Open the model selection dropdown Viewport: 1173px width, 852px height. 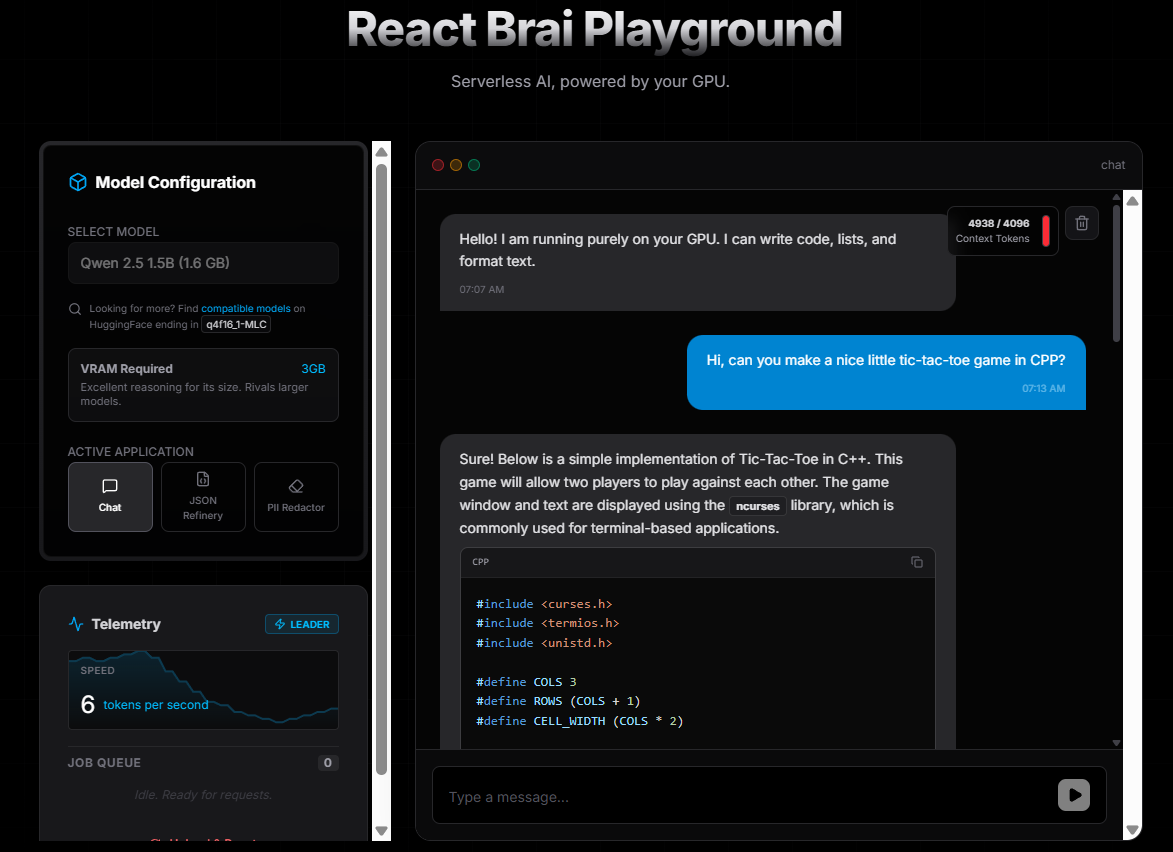click(x=203, y=262)
